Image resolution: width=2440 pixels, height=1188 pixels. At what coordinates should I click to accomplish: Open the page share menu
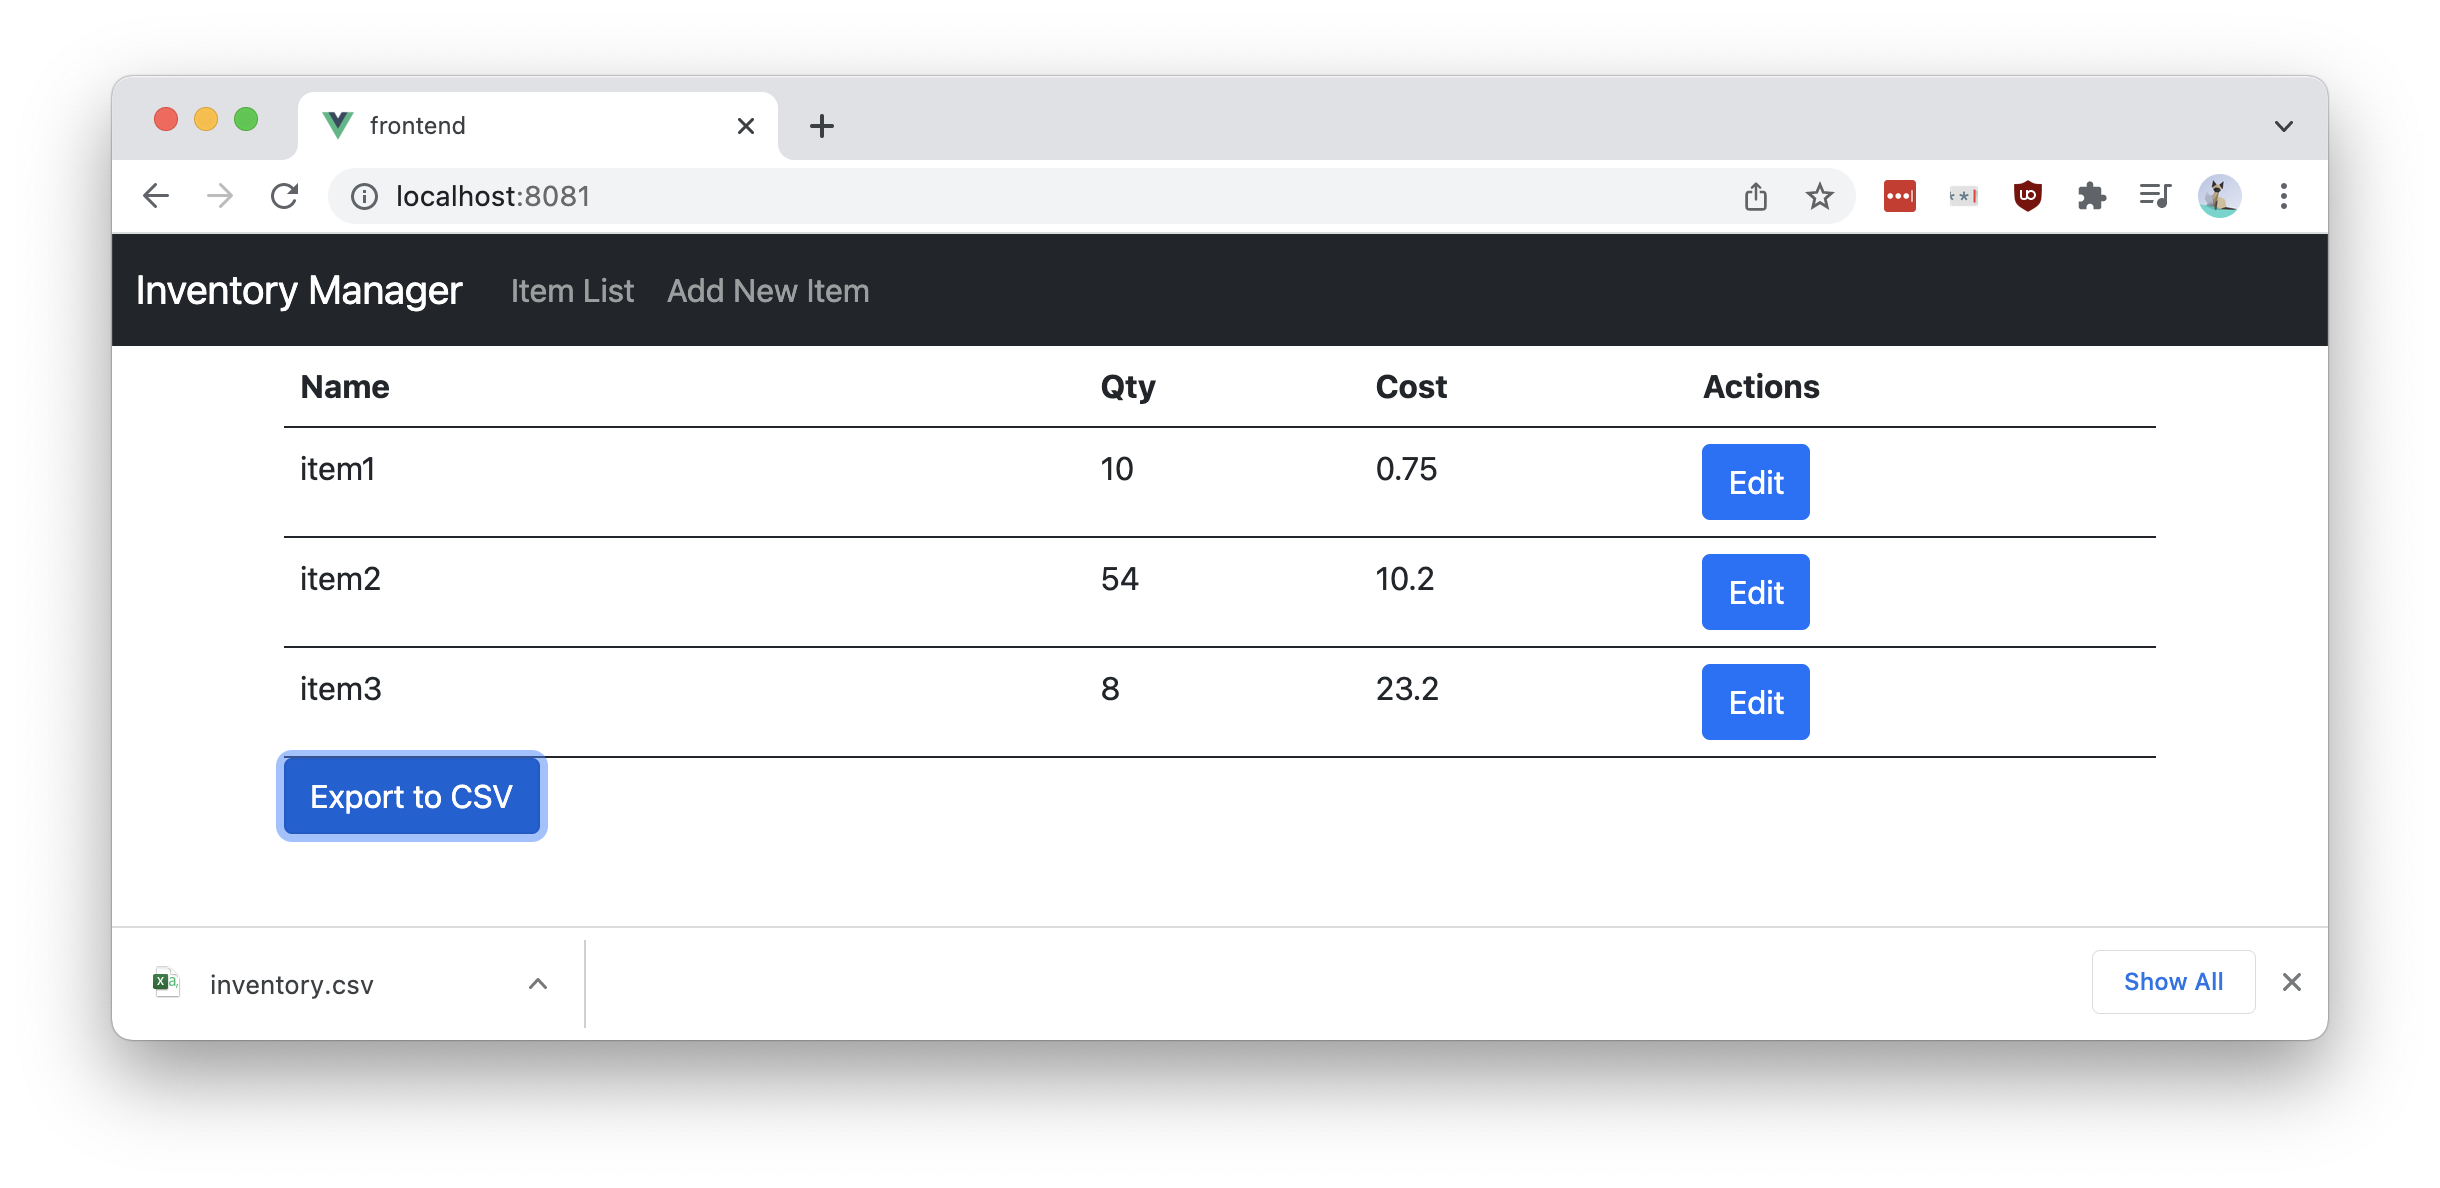(1755, 196)
